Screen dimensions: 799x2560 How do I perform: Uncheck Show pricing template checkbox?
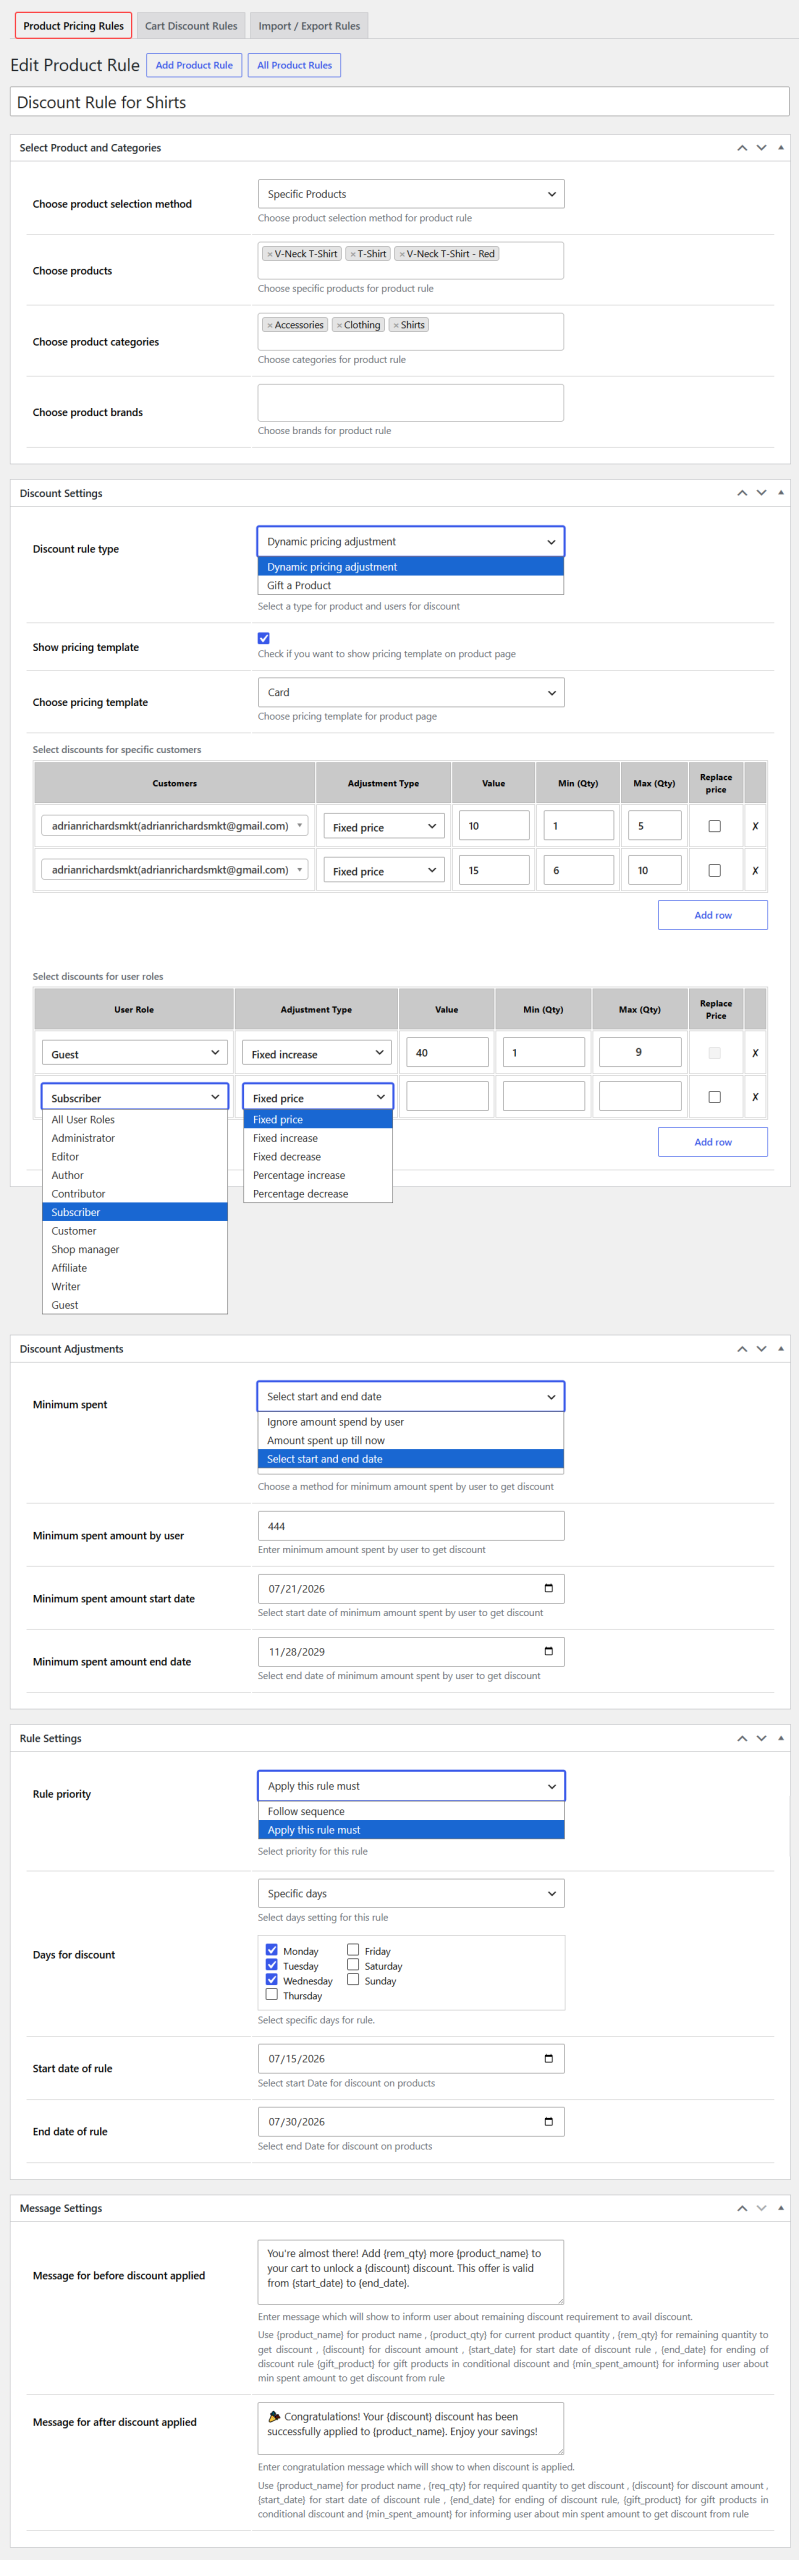tap(264, 638)
